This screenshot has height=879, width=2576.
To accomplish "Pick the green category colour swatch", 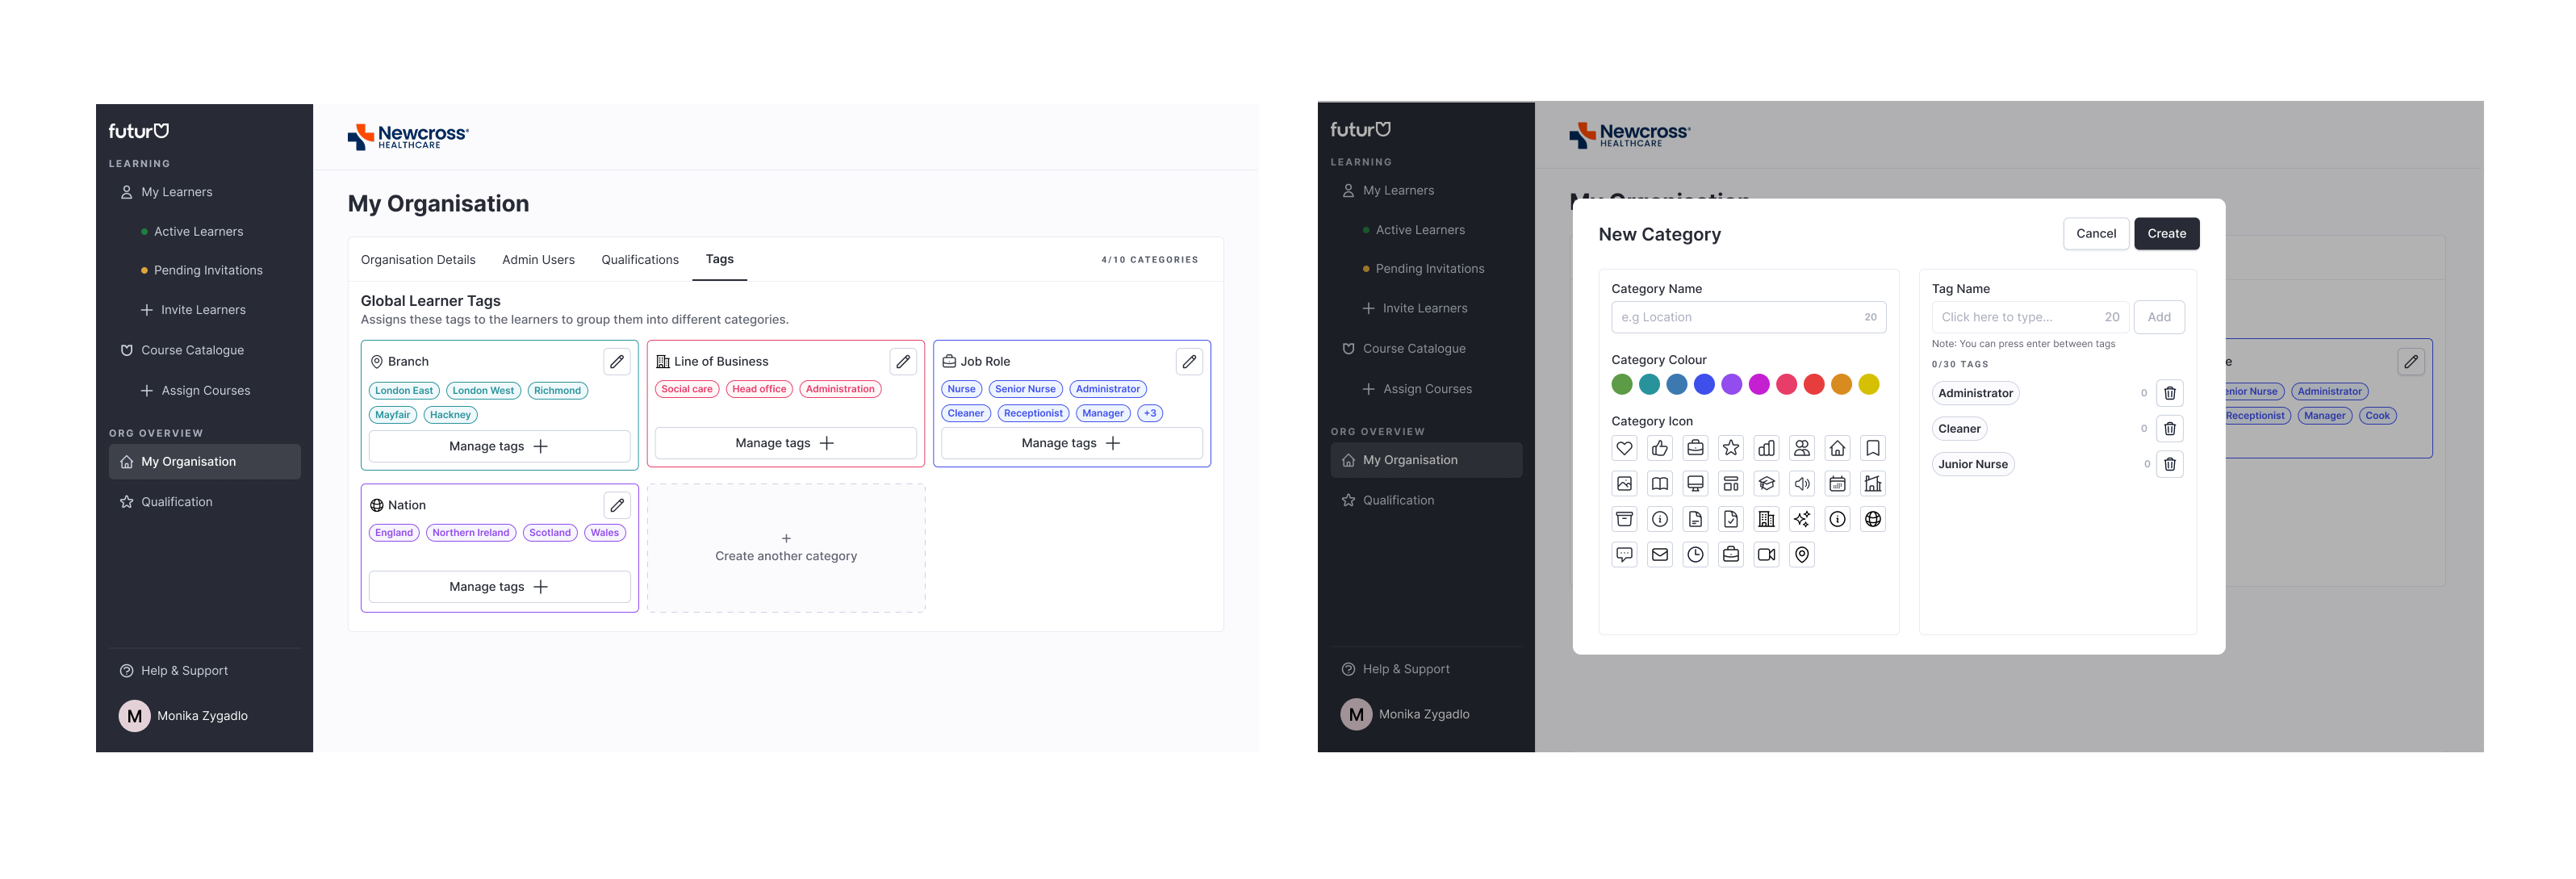I will (1622, 384).
